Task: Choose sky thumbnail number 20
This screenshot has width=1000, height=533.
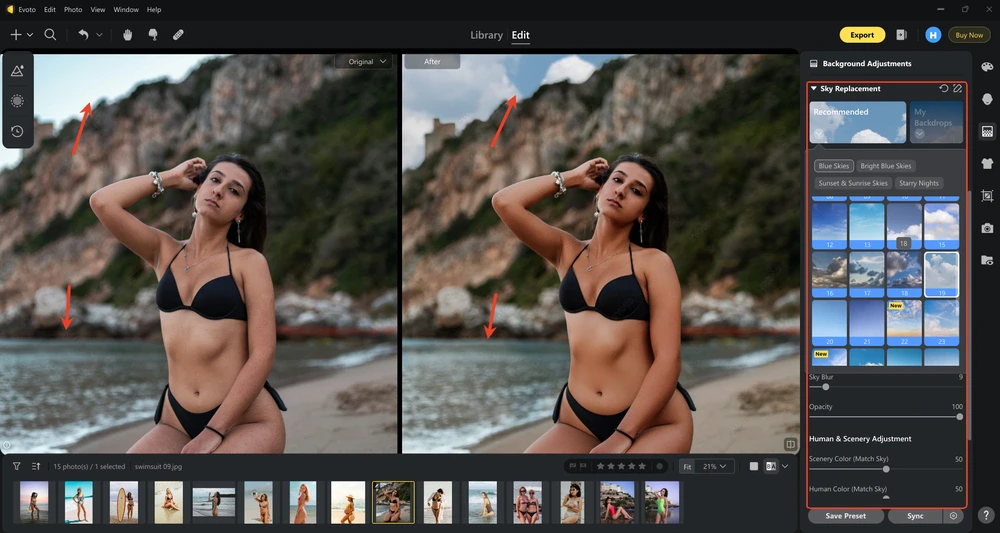Action: pyautogui.click(x=830, y=323)
